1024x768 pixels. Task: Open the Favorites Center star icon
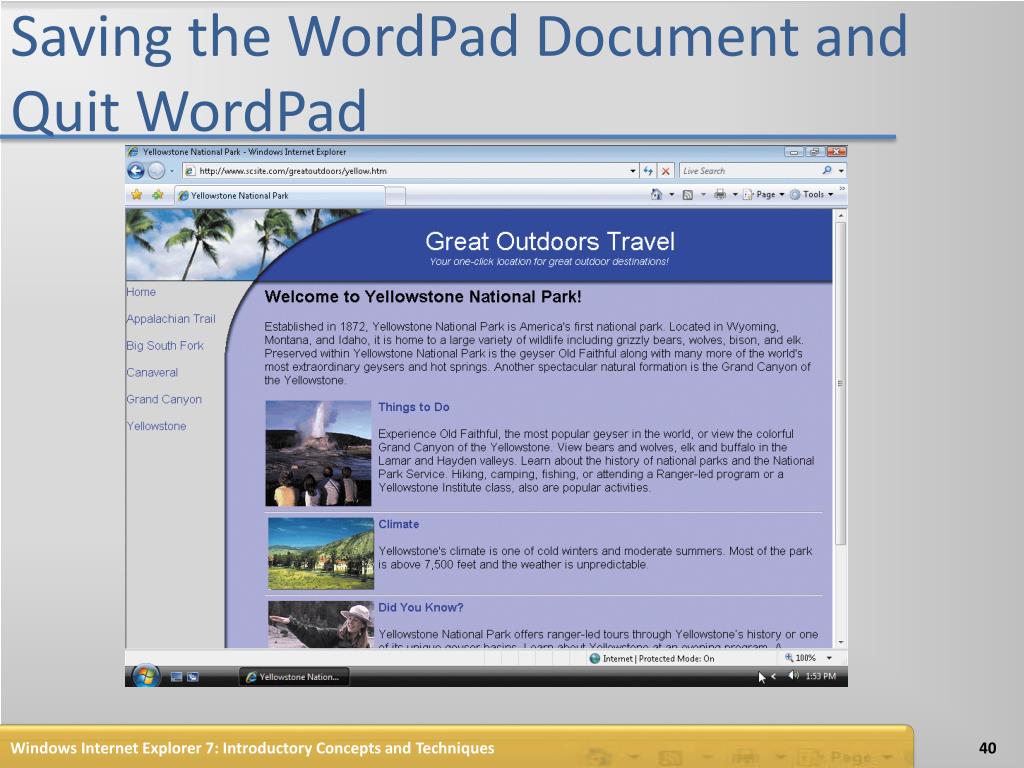[136, 195]
